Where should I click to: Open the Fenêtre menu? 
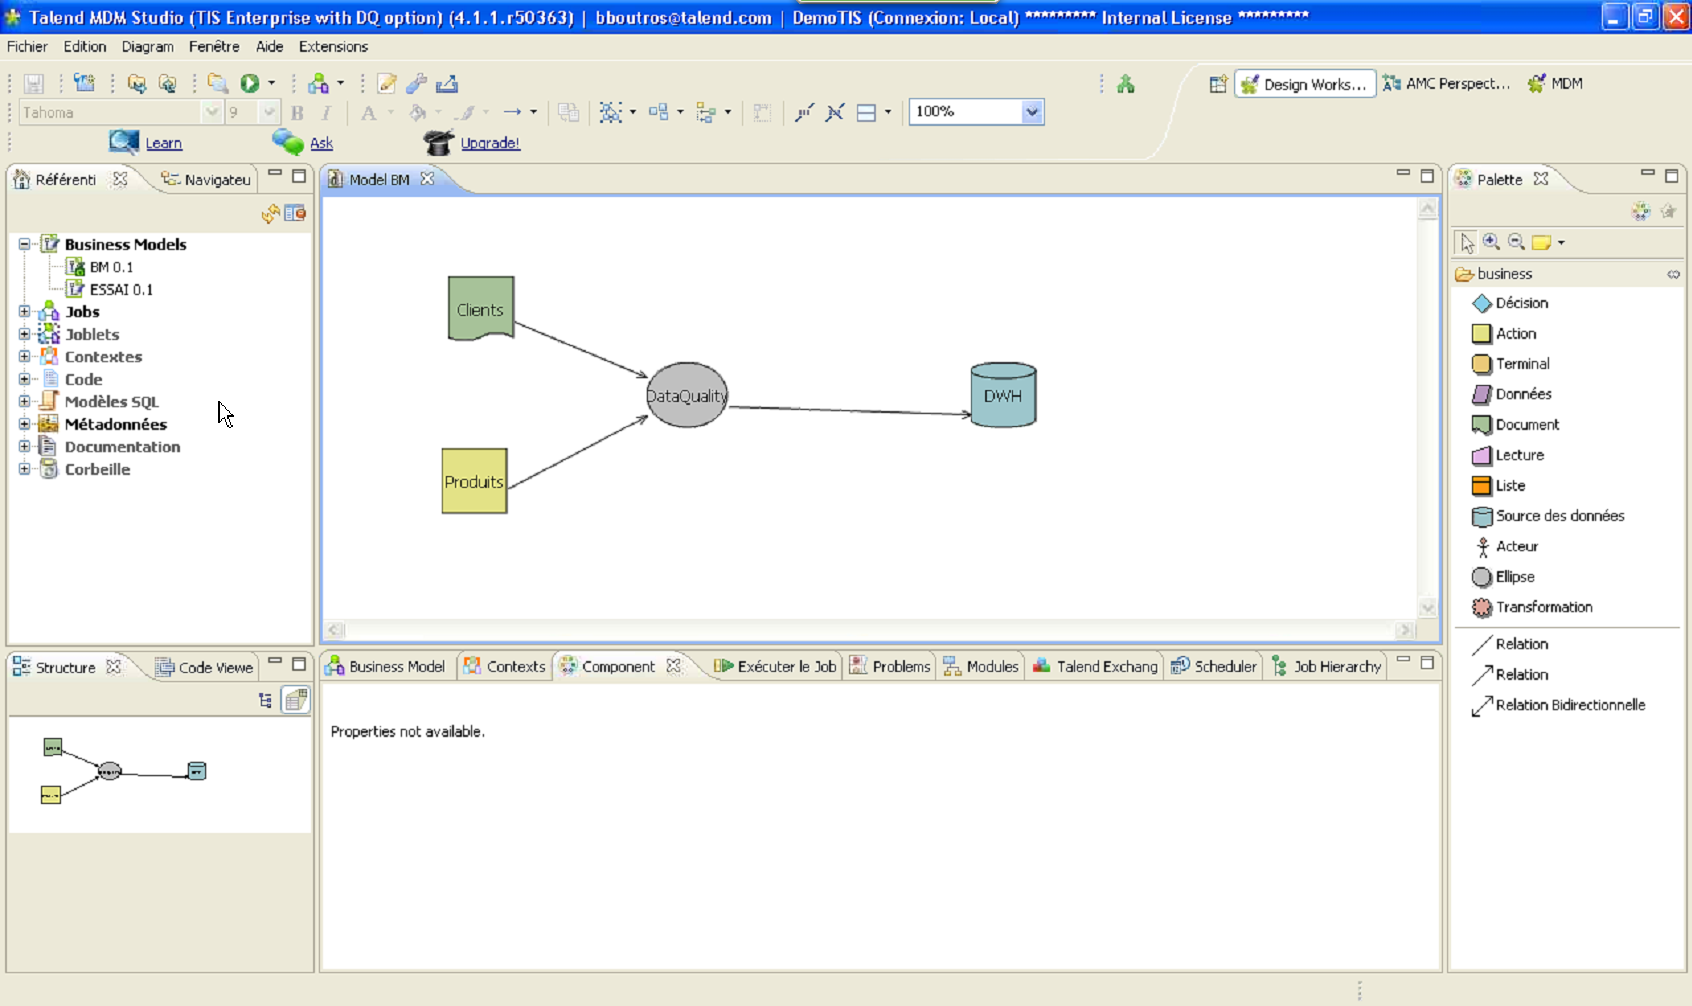(x=214, y=47)
